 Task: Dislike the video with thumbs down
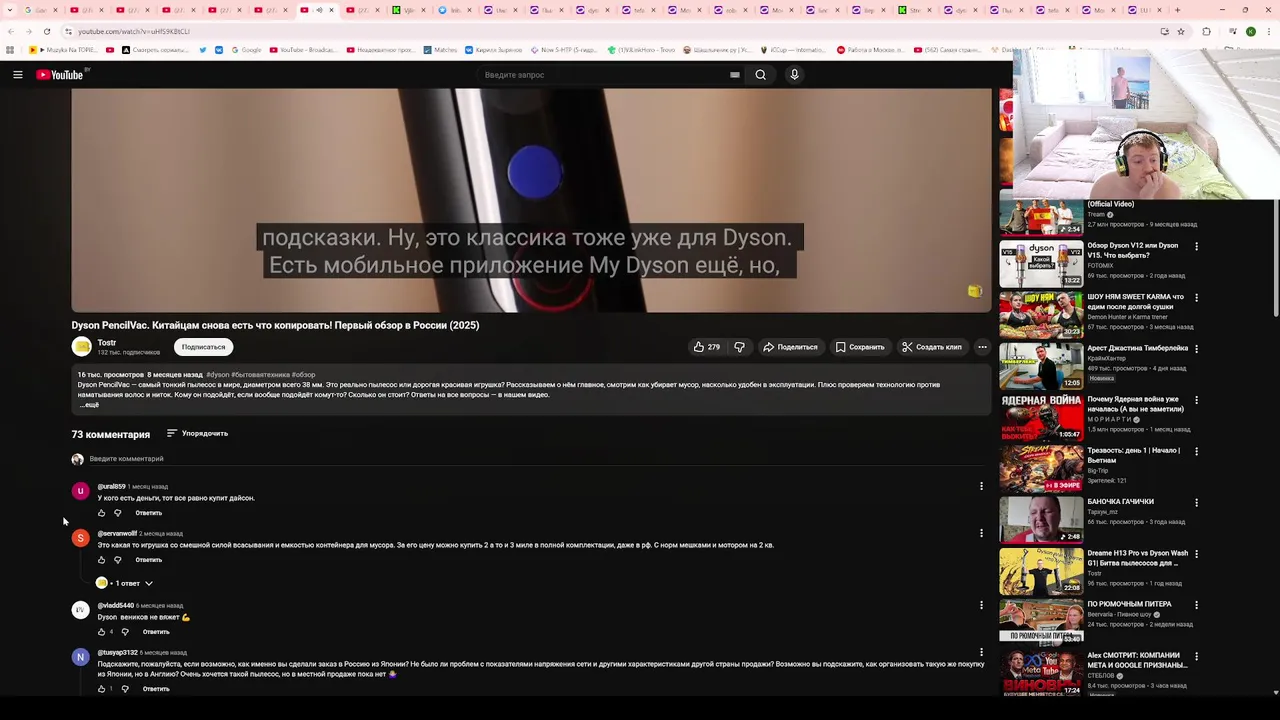pos(739,347)
